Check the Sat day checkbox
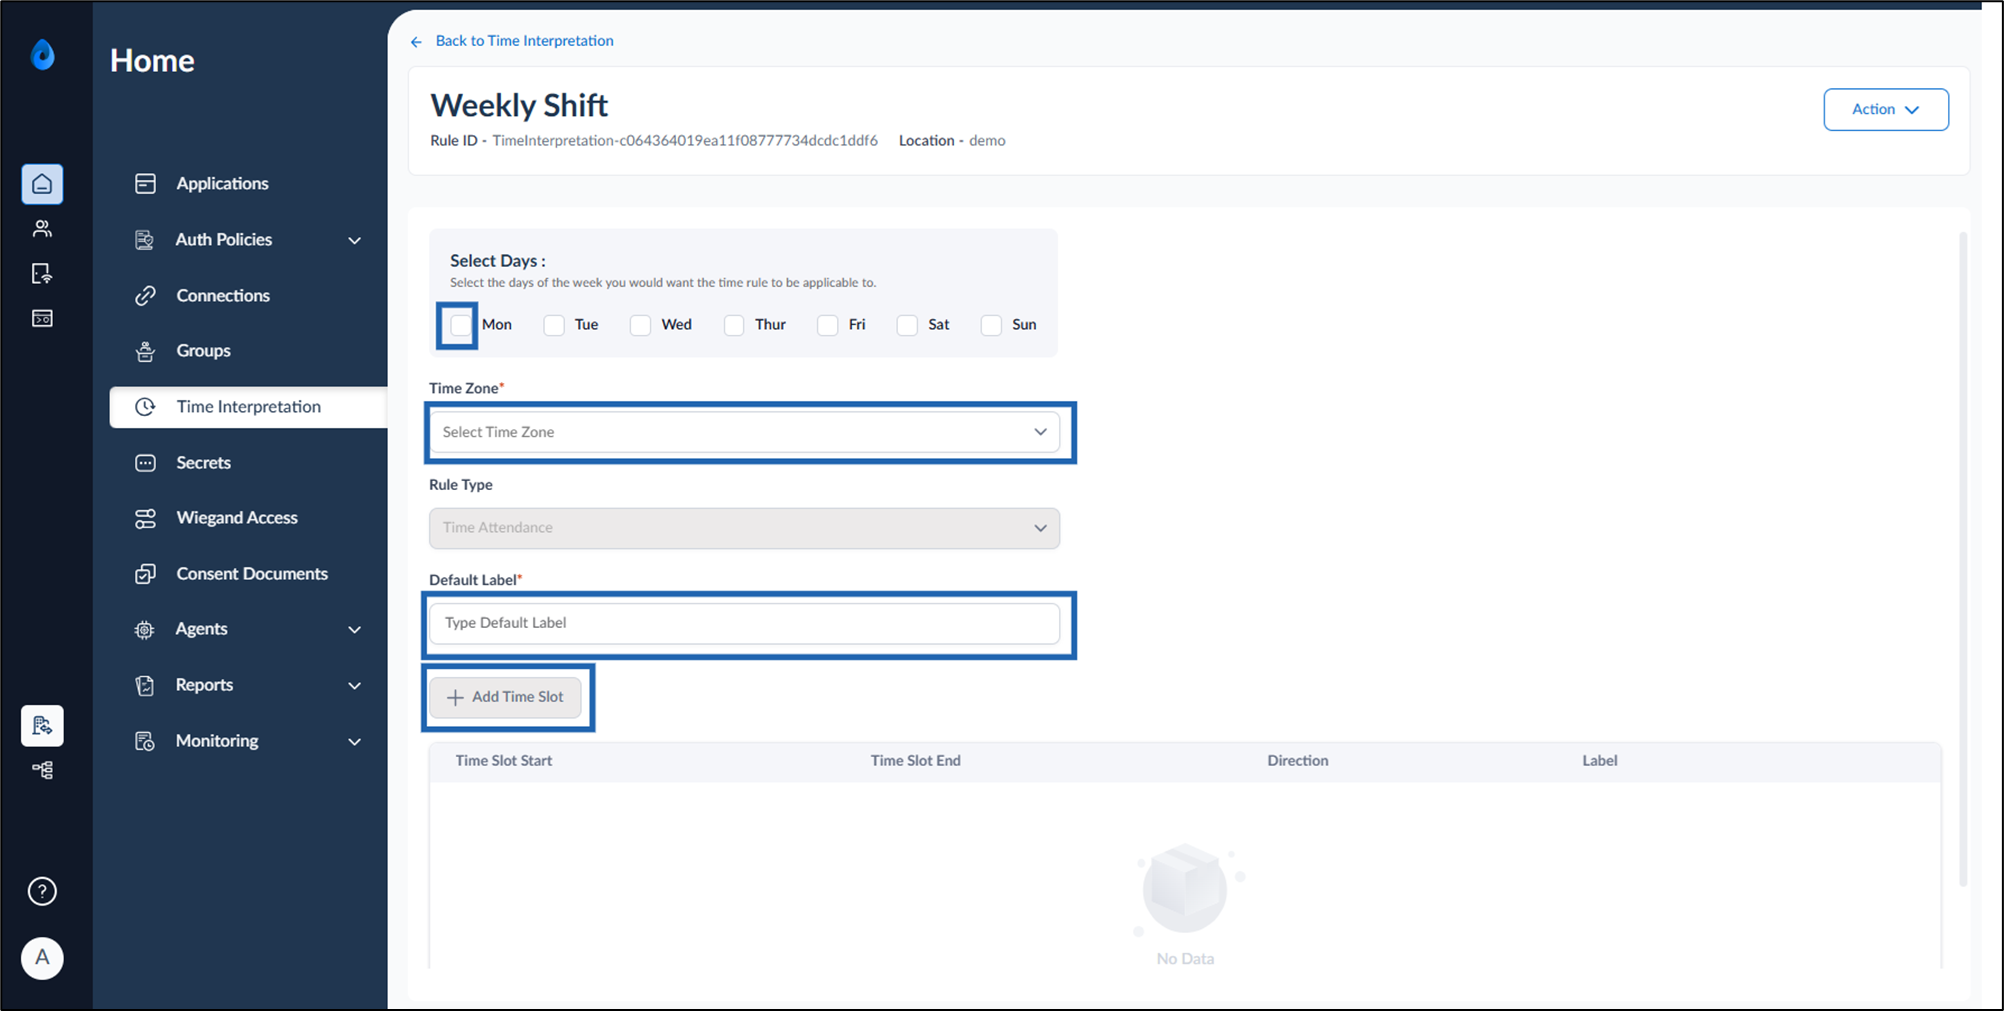This screenshot has width=2004, height=1011. pos(907,325)
